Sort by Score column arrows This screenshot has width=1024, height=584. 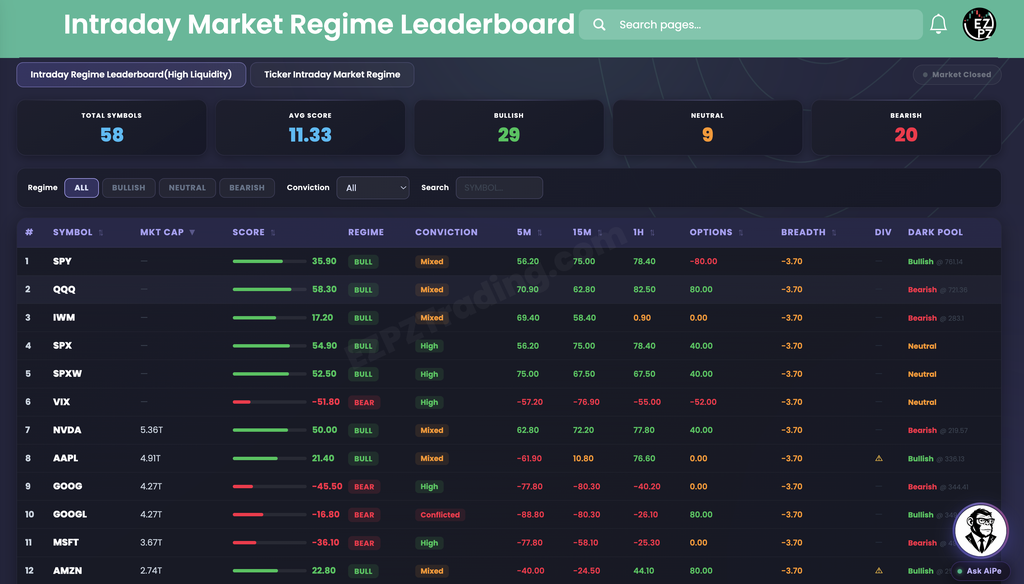[x=273, y=233]
